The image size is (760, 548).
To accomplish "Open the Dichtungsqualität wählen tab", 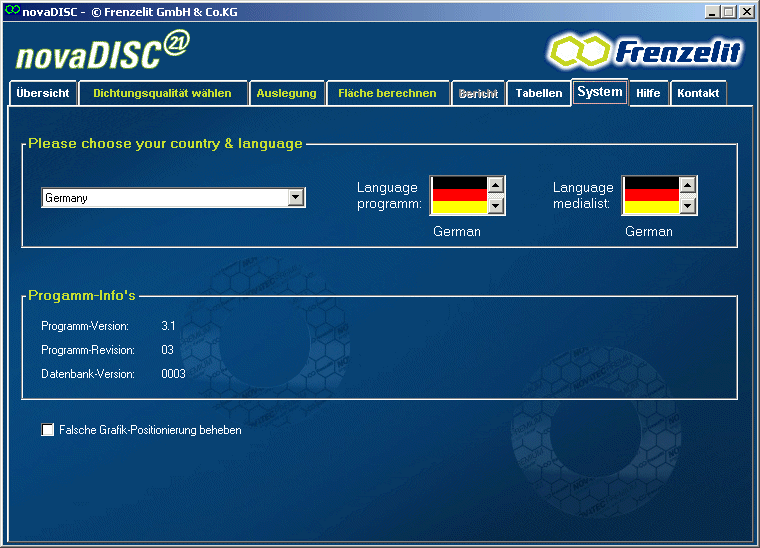I will (162, 93).
